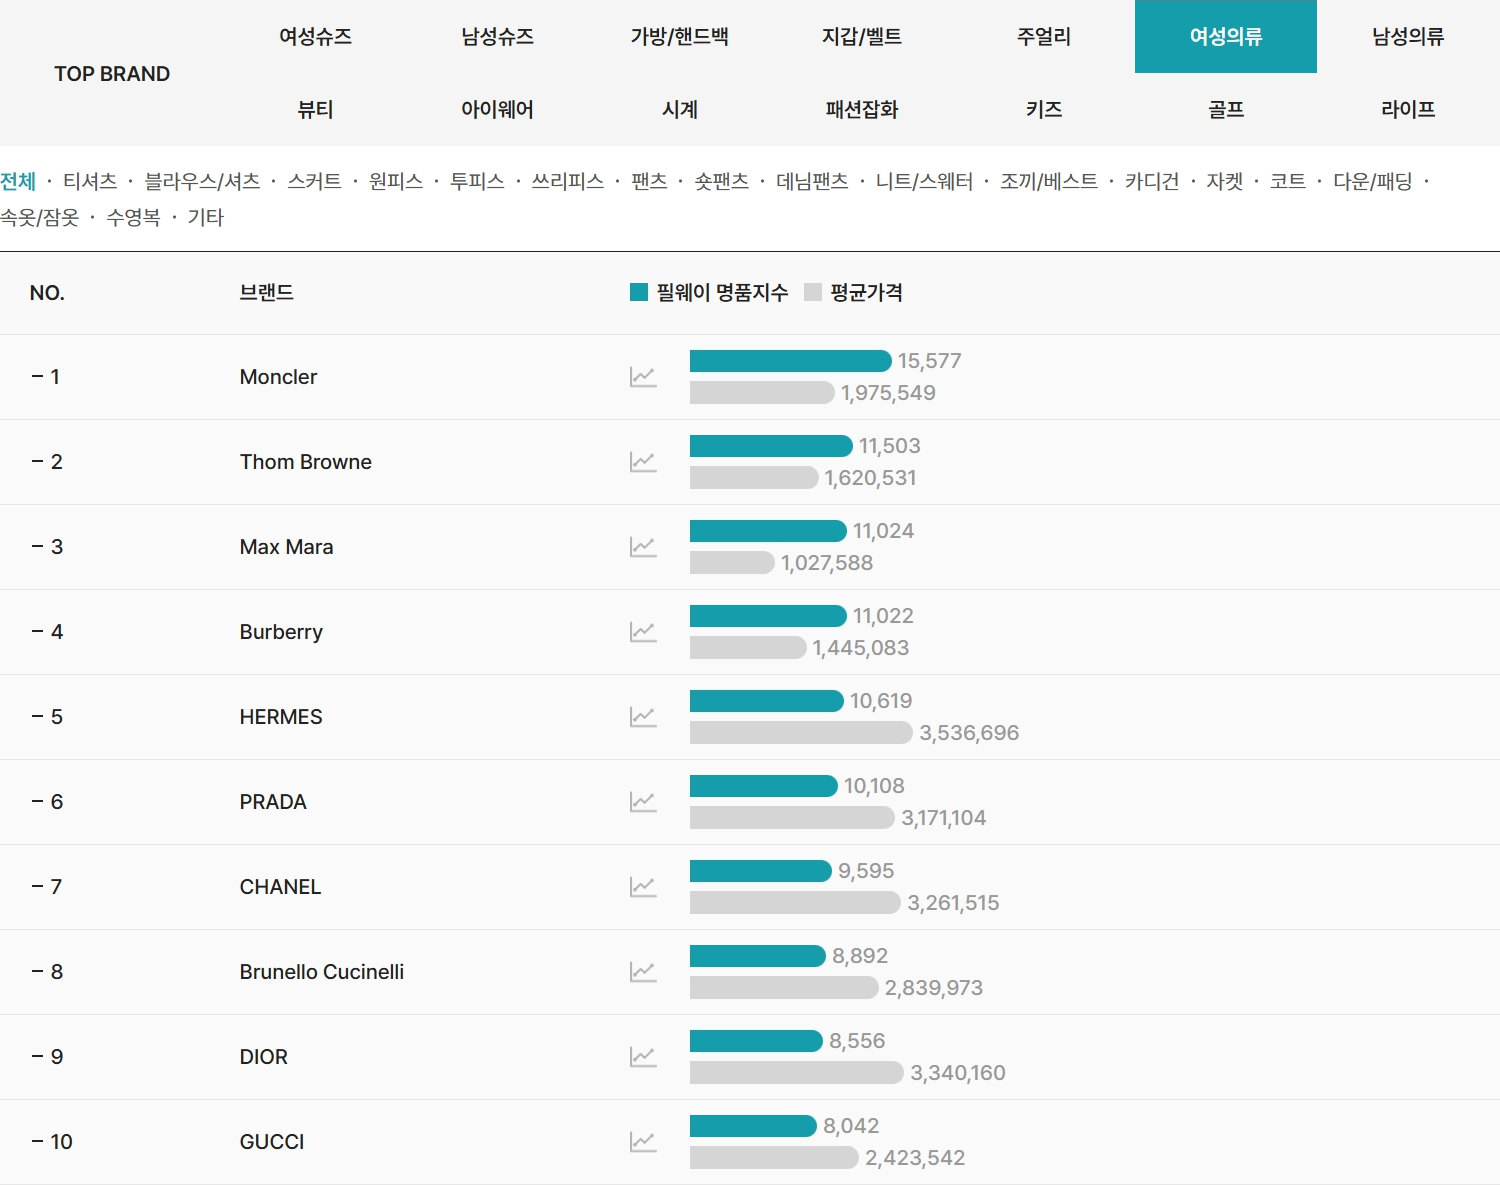Open trend chart icon for GUCCI
This screenshot has height=1185, width=1500.
coord(643,1142)
